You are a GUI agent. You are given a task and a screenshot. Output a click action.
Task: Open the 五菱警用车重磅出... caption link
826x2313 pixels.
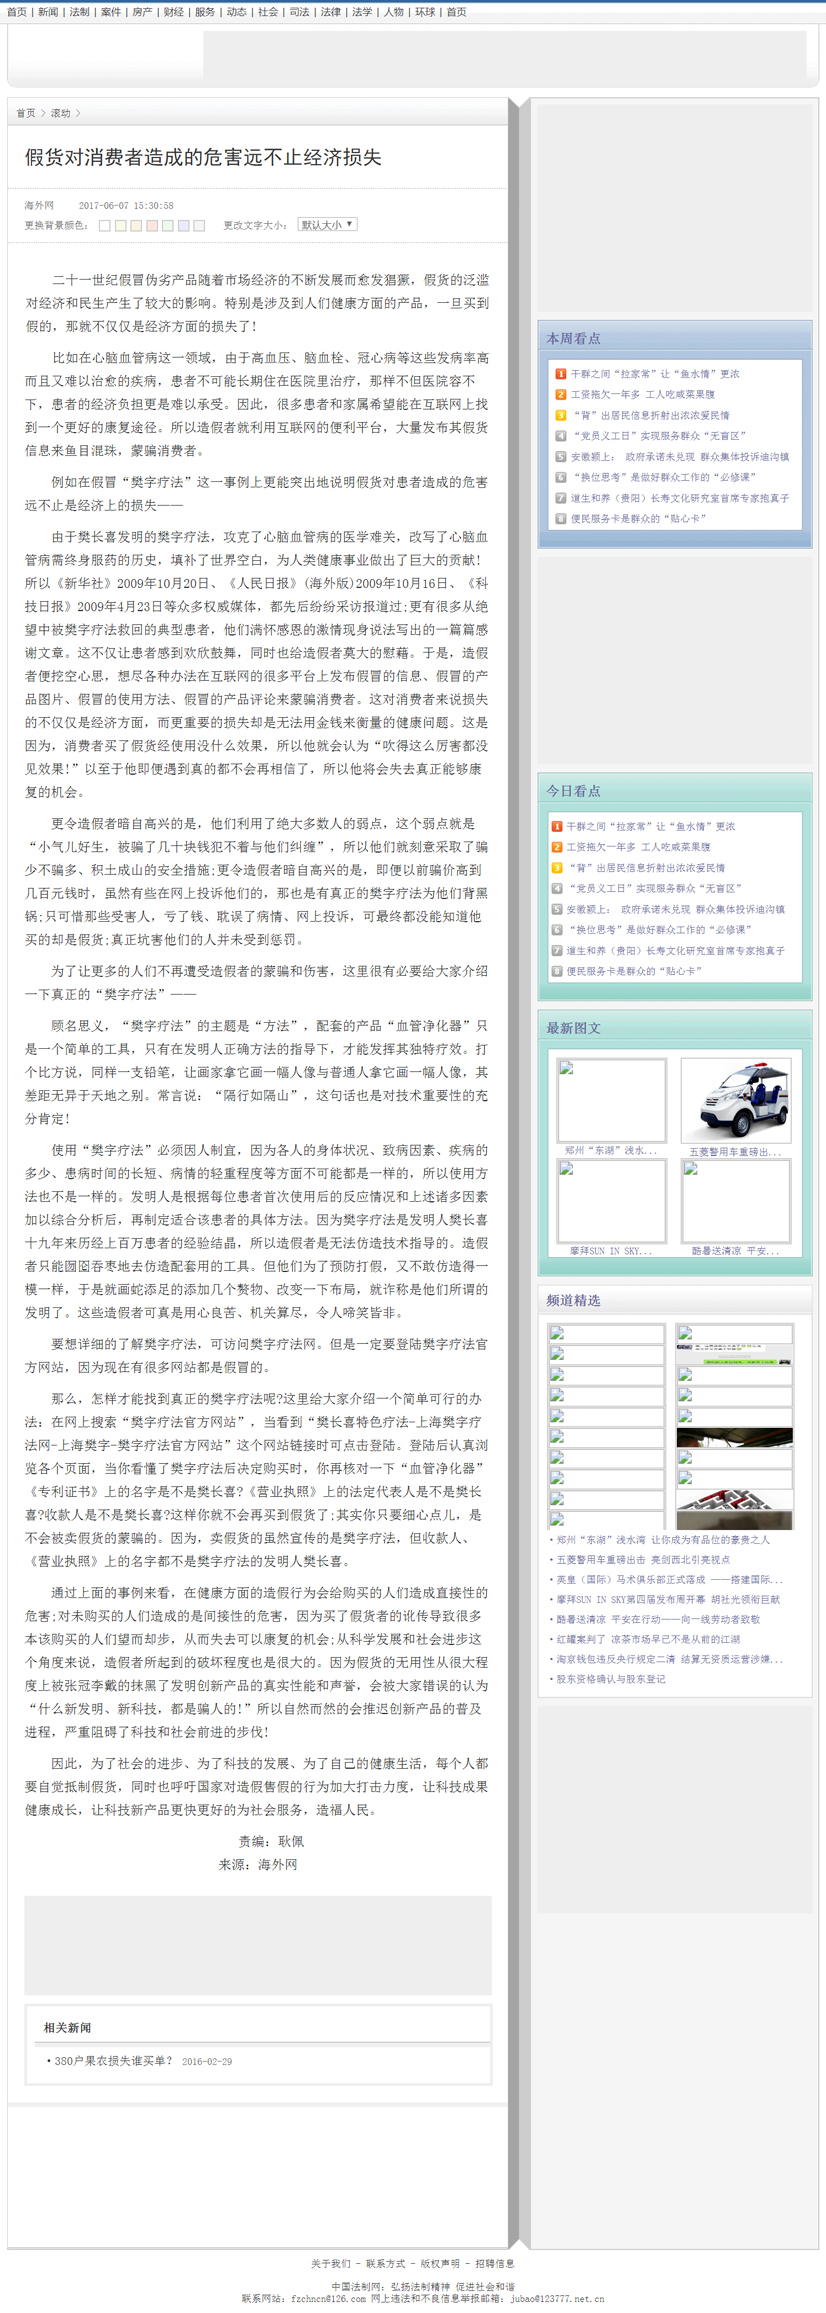click(736, 1152)
